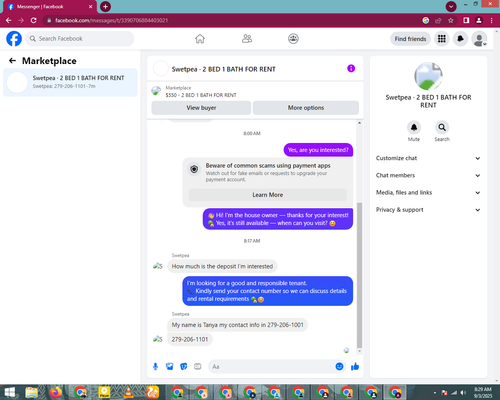500x400 pixels.
Task: Click the conversation title in the chat header
Action: tap(223, 69)
